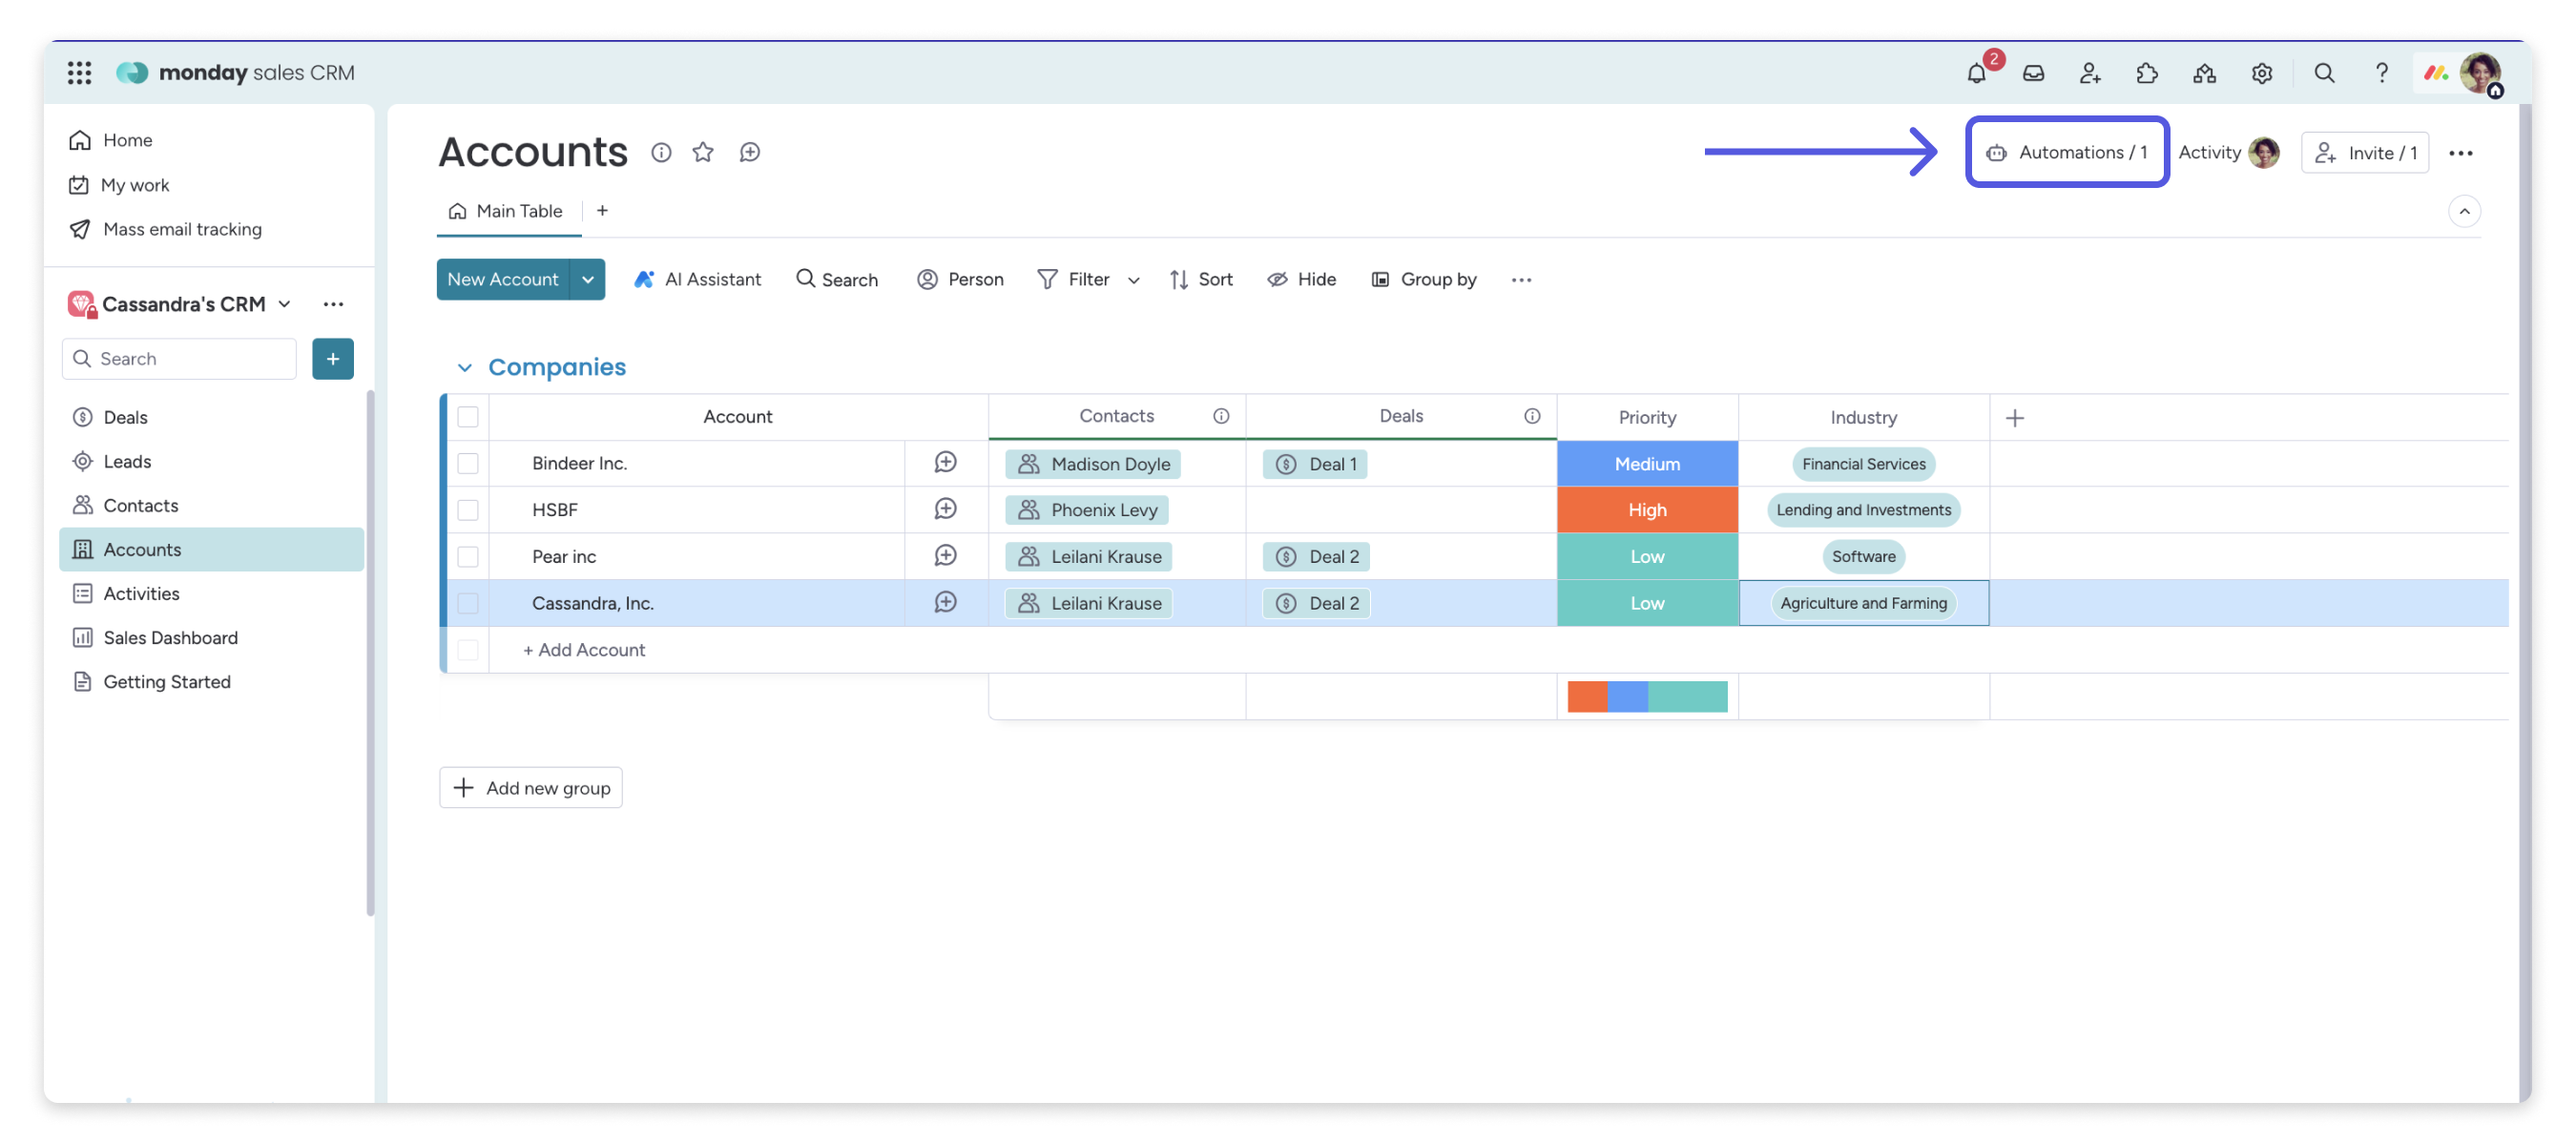Open the autopilot hub icon in top bar

(2204, 72)
